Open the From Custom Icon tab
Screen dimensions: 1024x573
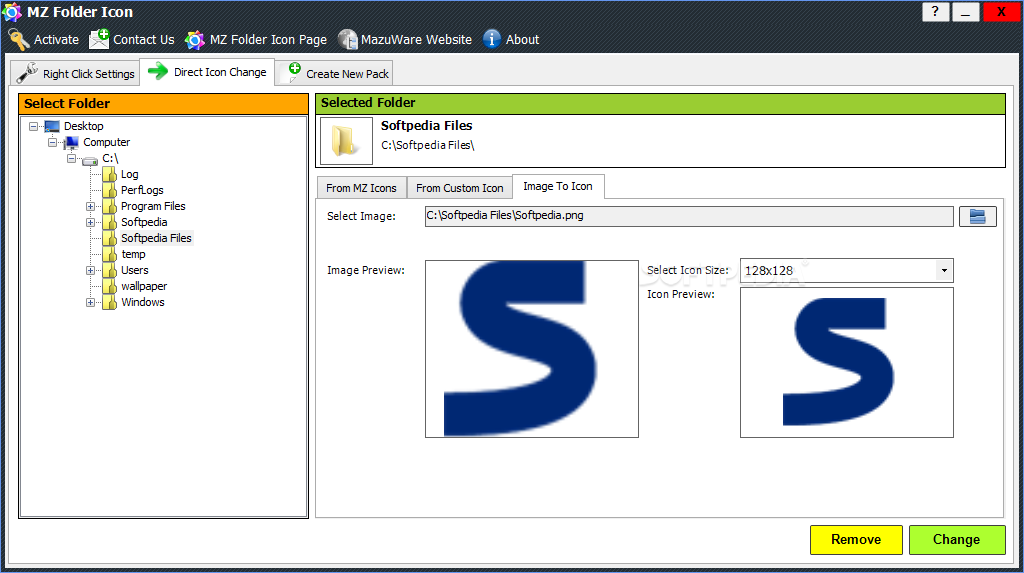pyautogui.click(x=460, y=188)
